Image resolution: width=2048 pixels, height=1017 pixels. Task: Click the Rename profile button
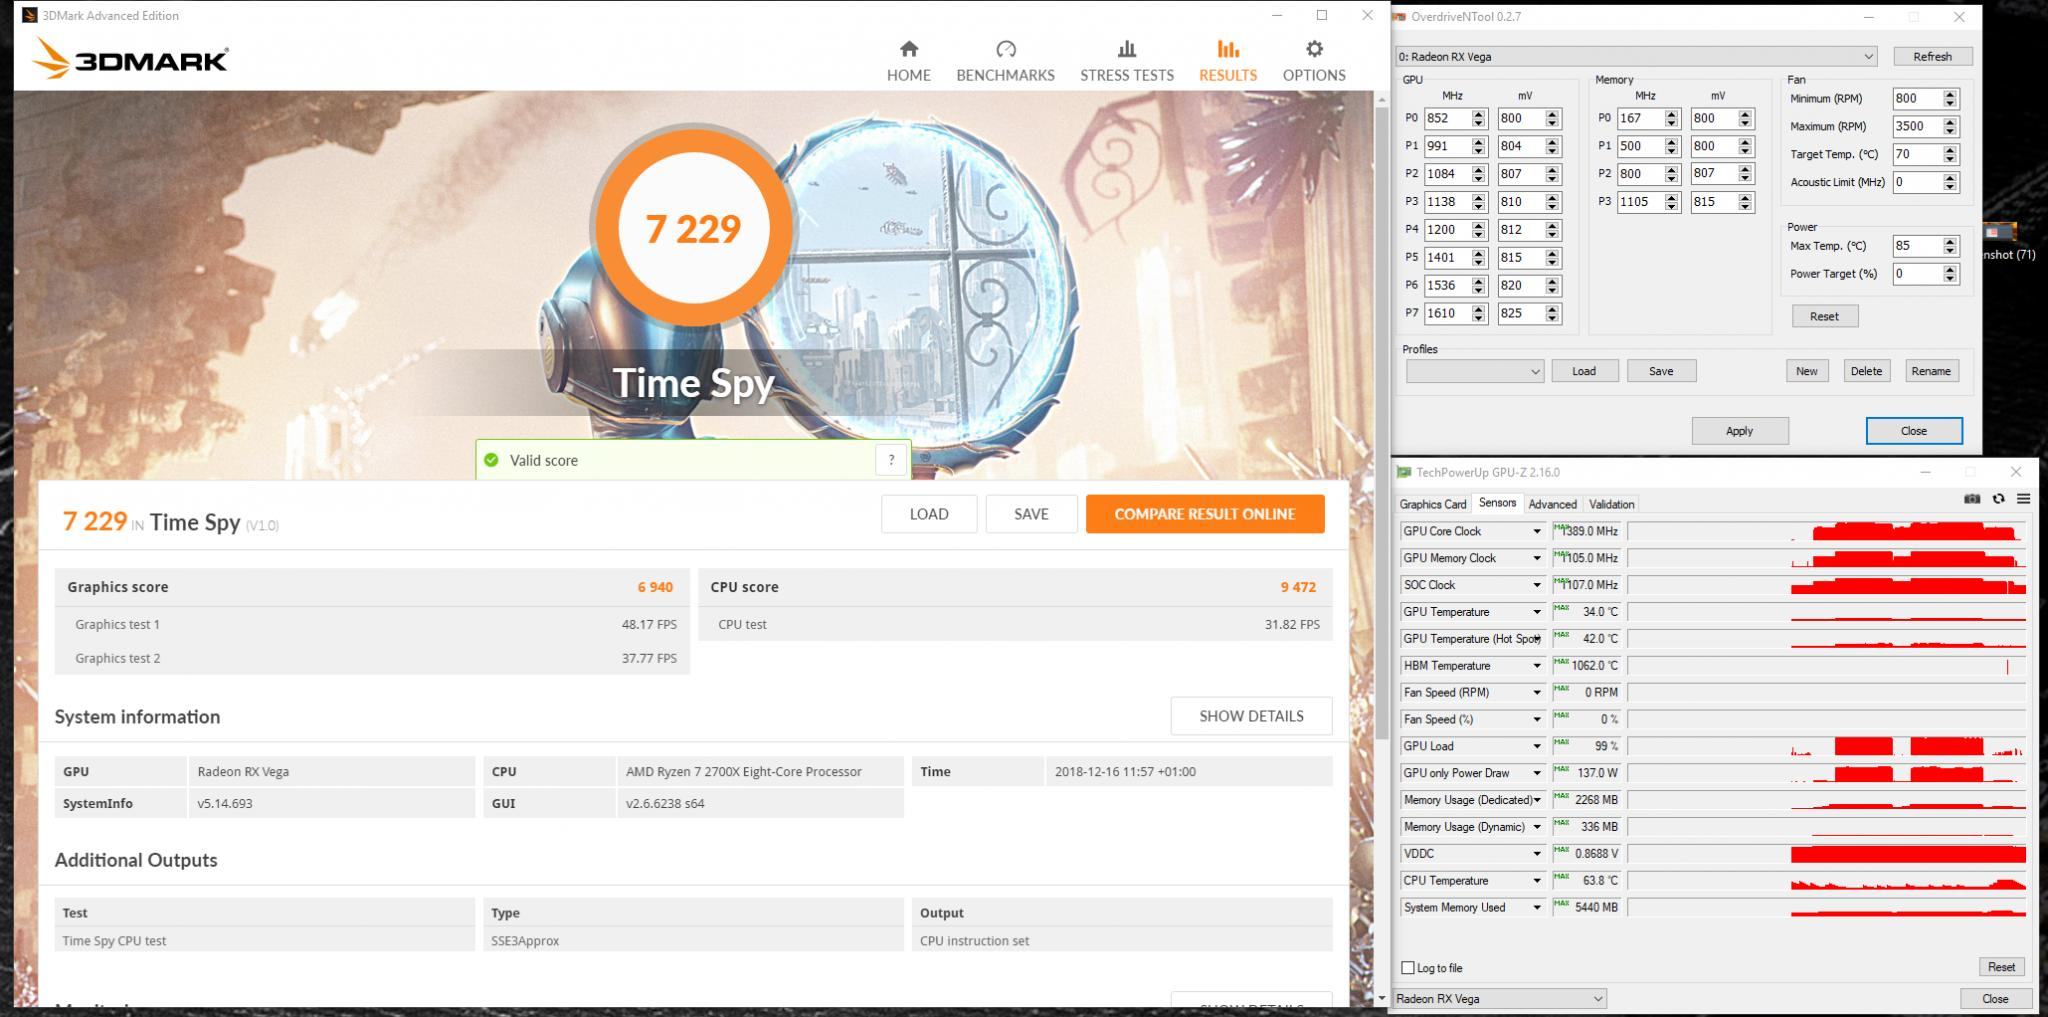click(x=1931, y=371)
